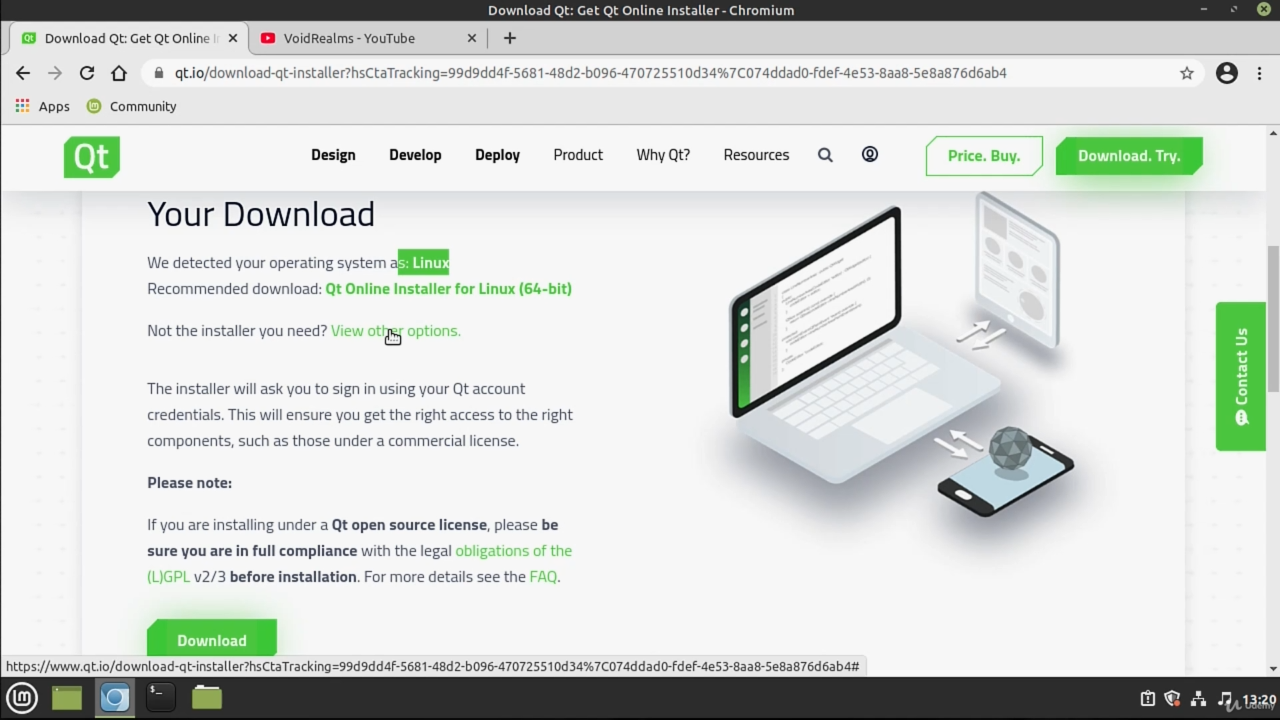This screenshot has width=1280, height=720.
Task: Click the Download. Try. button
Action: click(1129, 156)
